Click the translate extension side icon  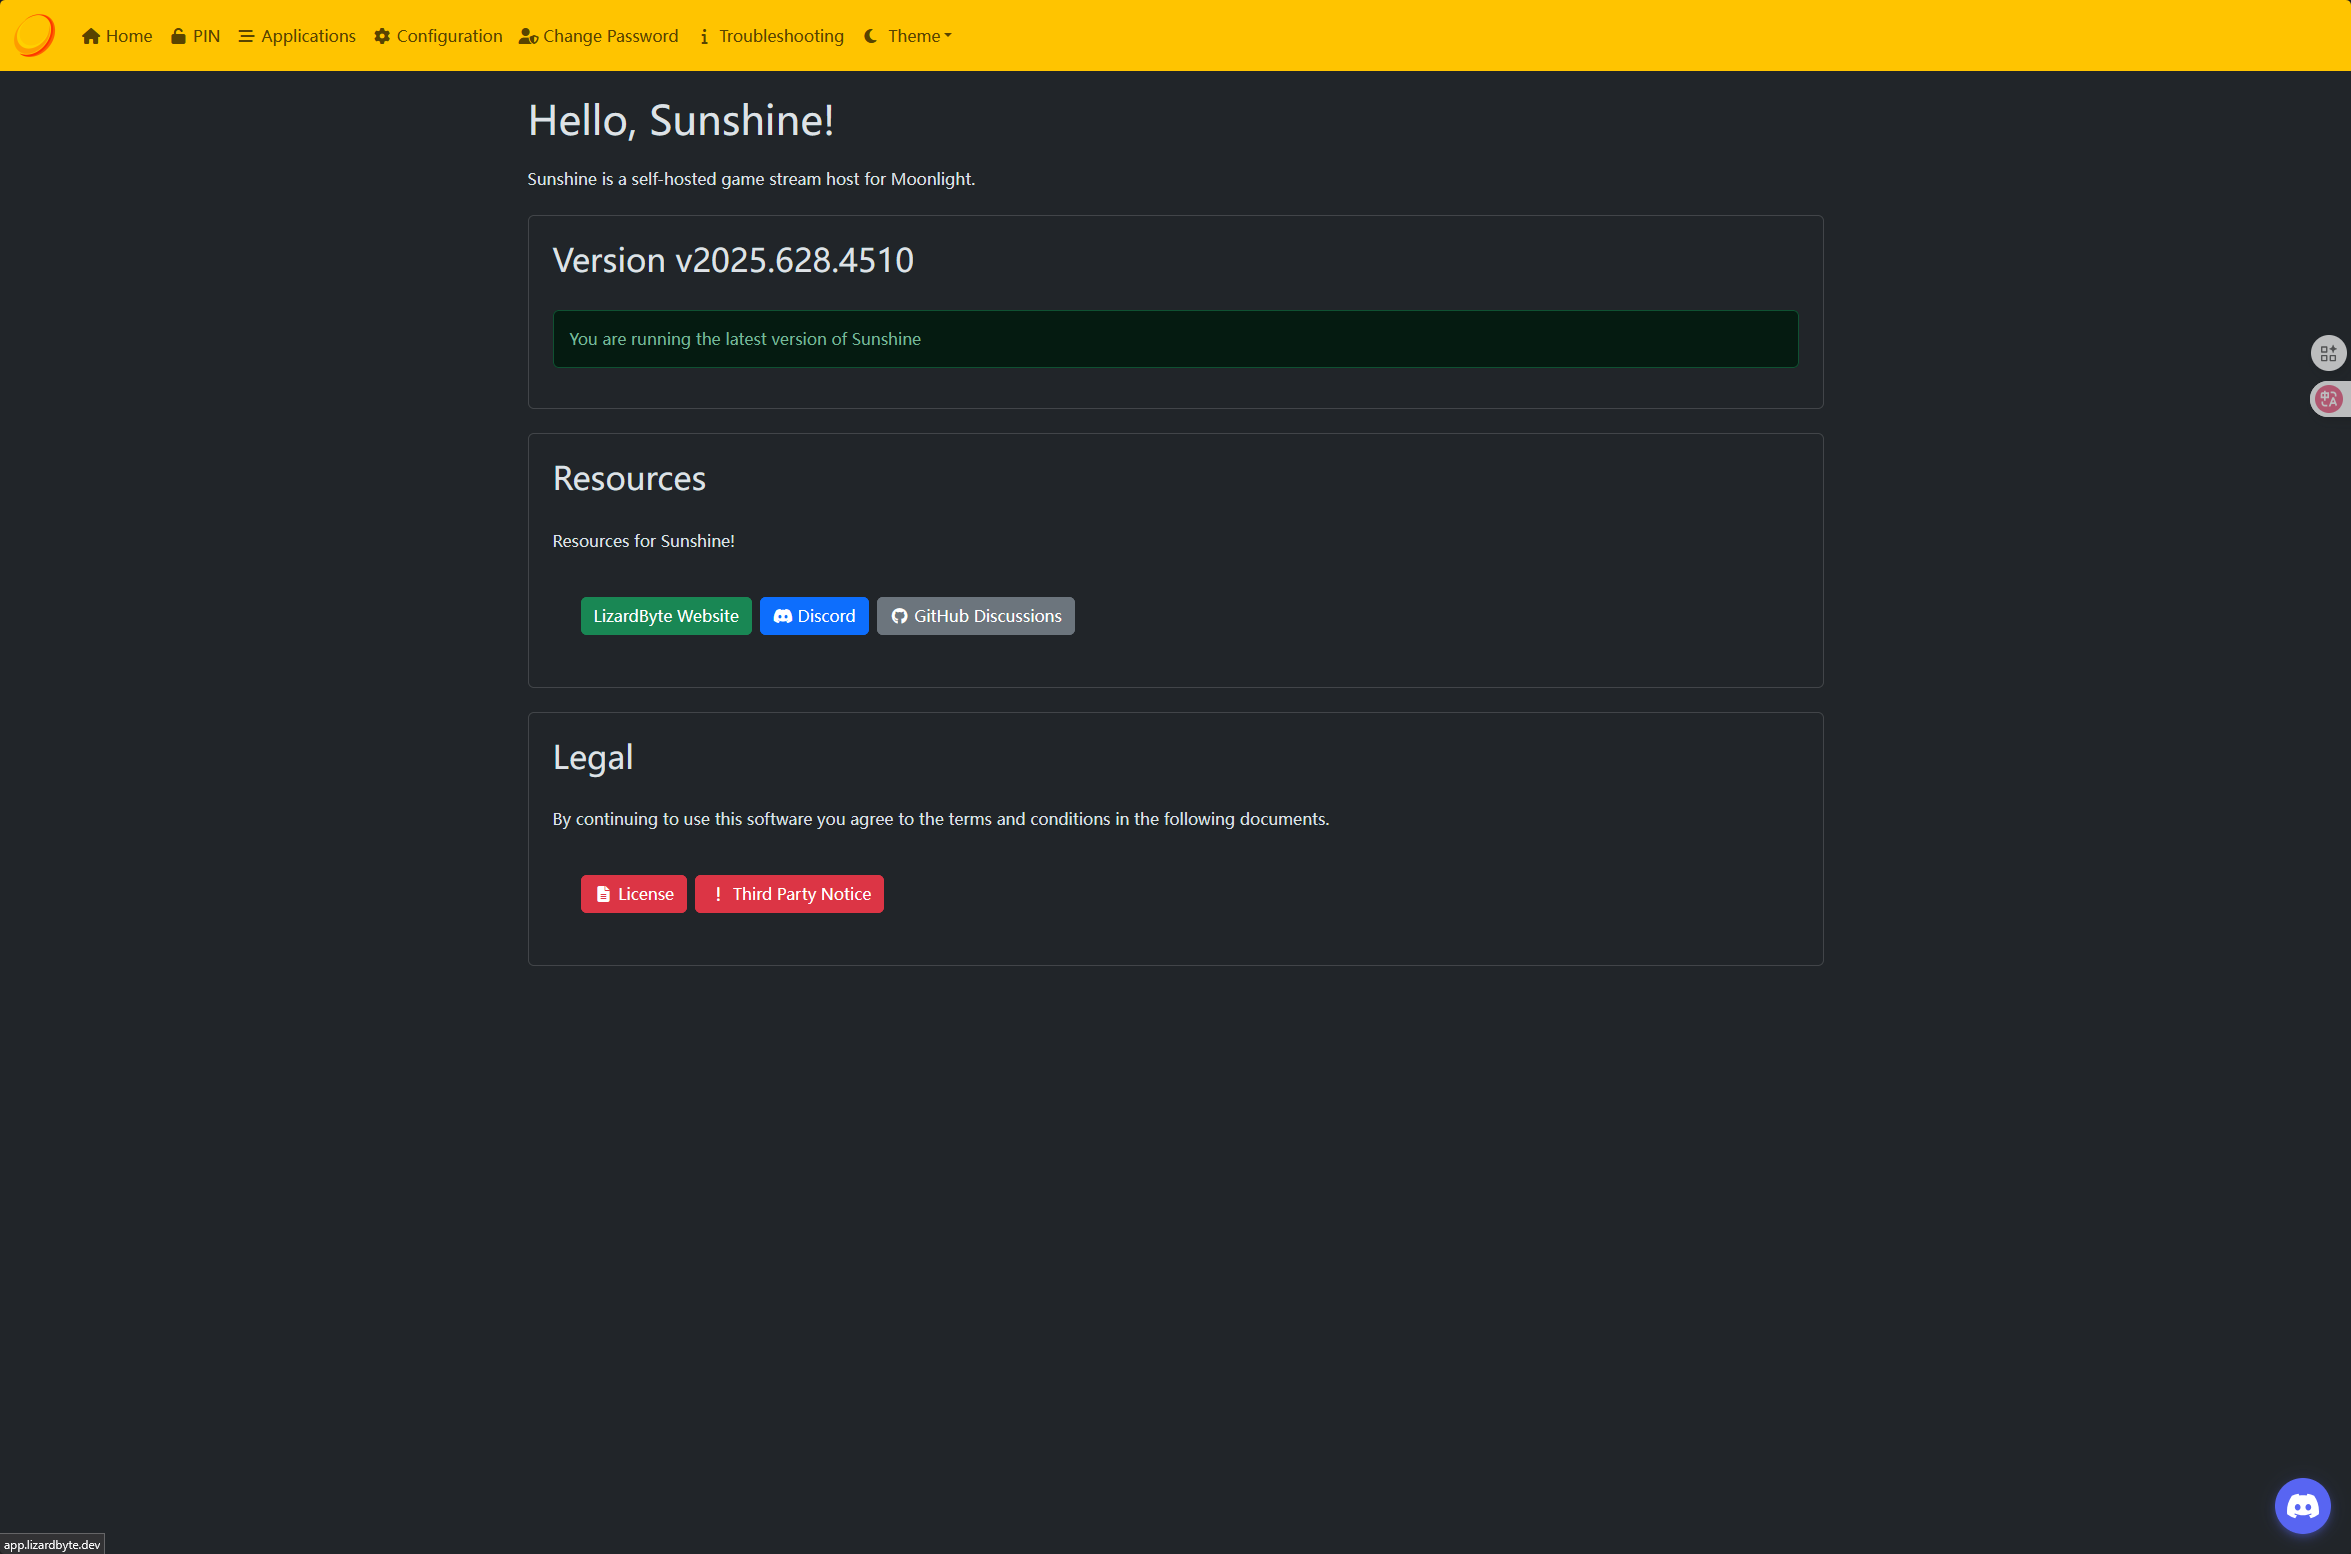point(2329,399)
